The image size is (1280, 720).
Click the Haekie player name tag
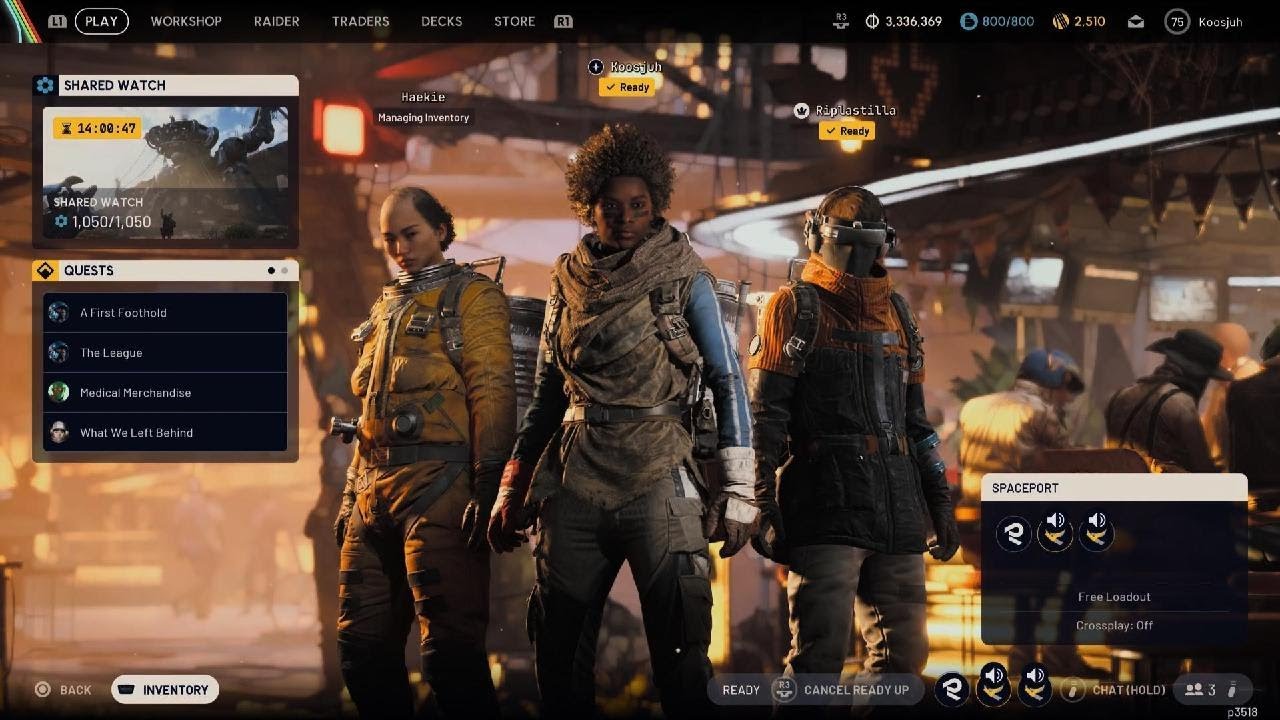[423, 97]
